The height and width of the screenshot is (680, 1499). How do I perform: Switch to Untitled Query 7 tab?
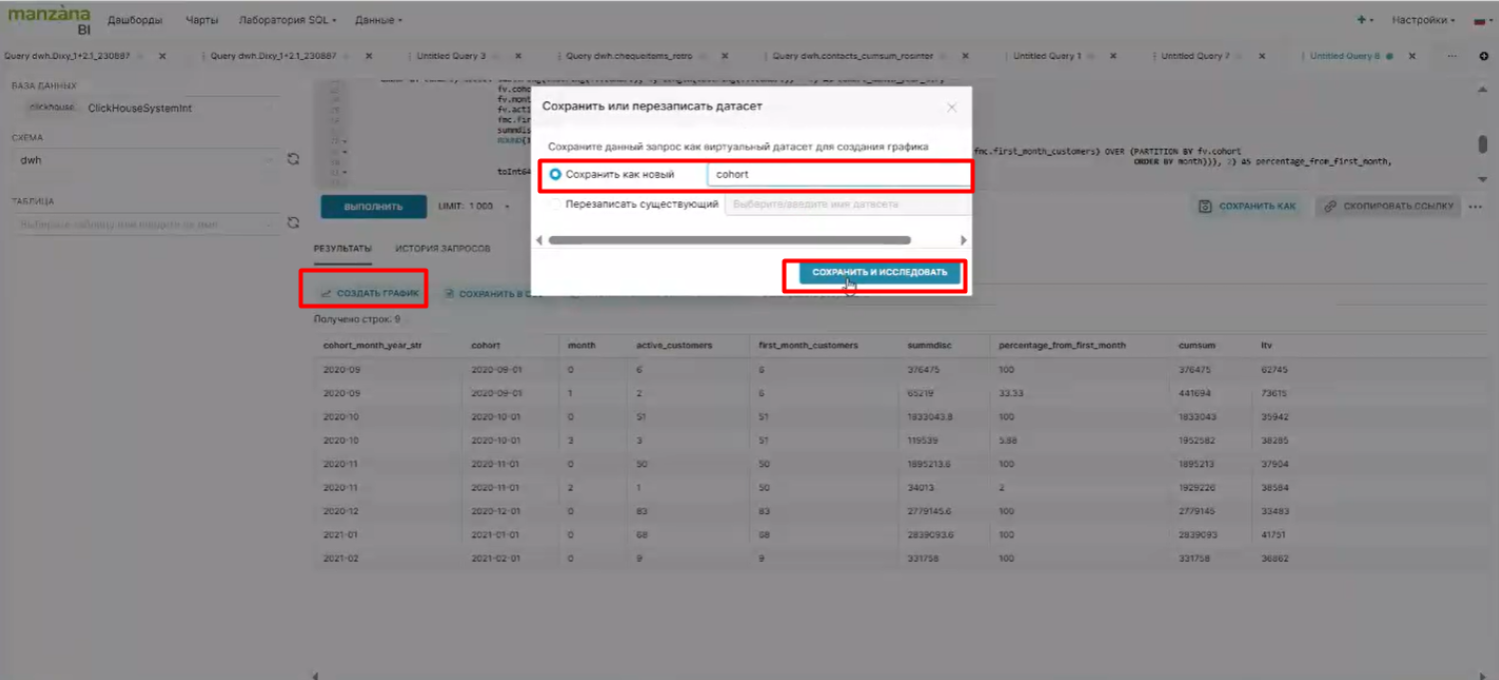pos(1195,56)
